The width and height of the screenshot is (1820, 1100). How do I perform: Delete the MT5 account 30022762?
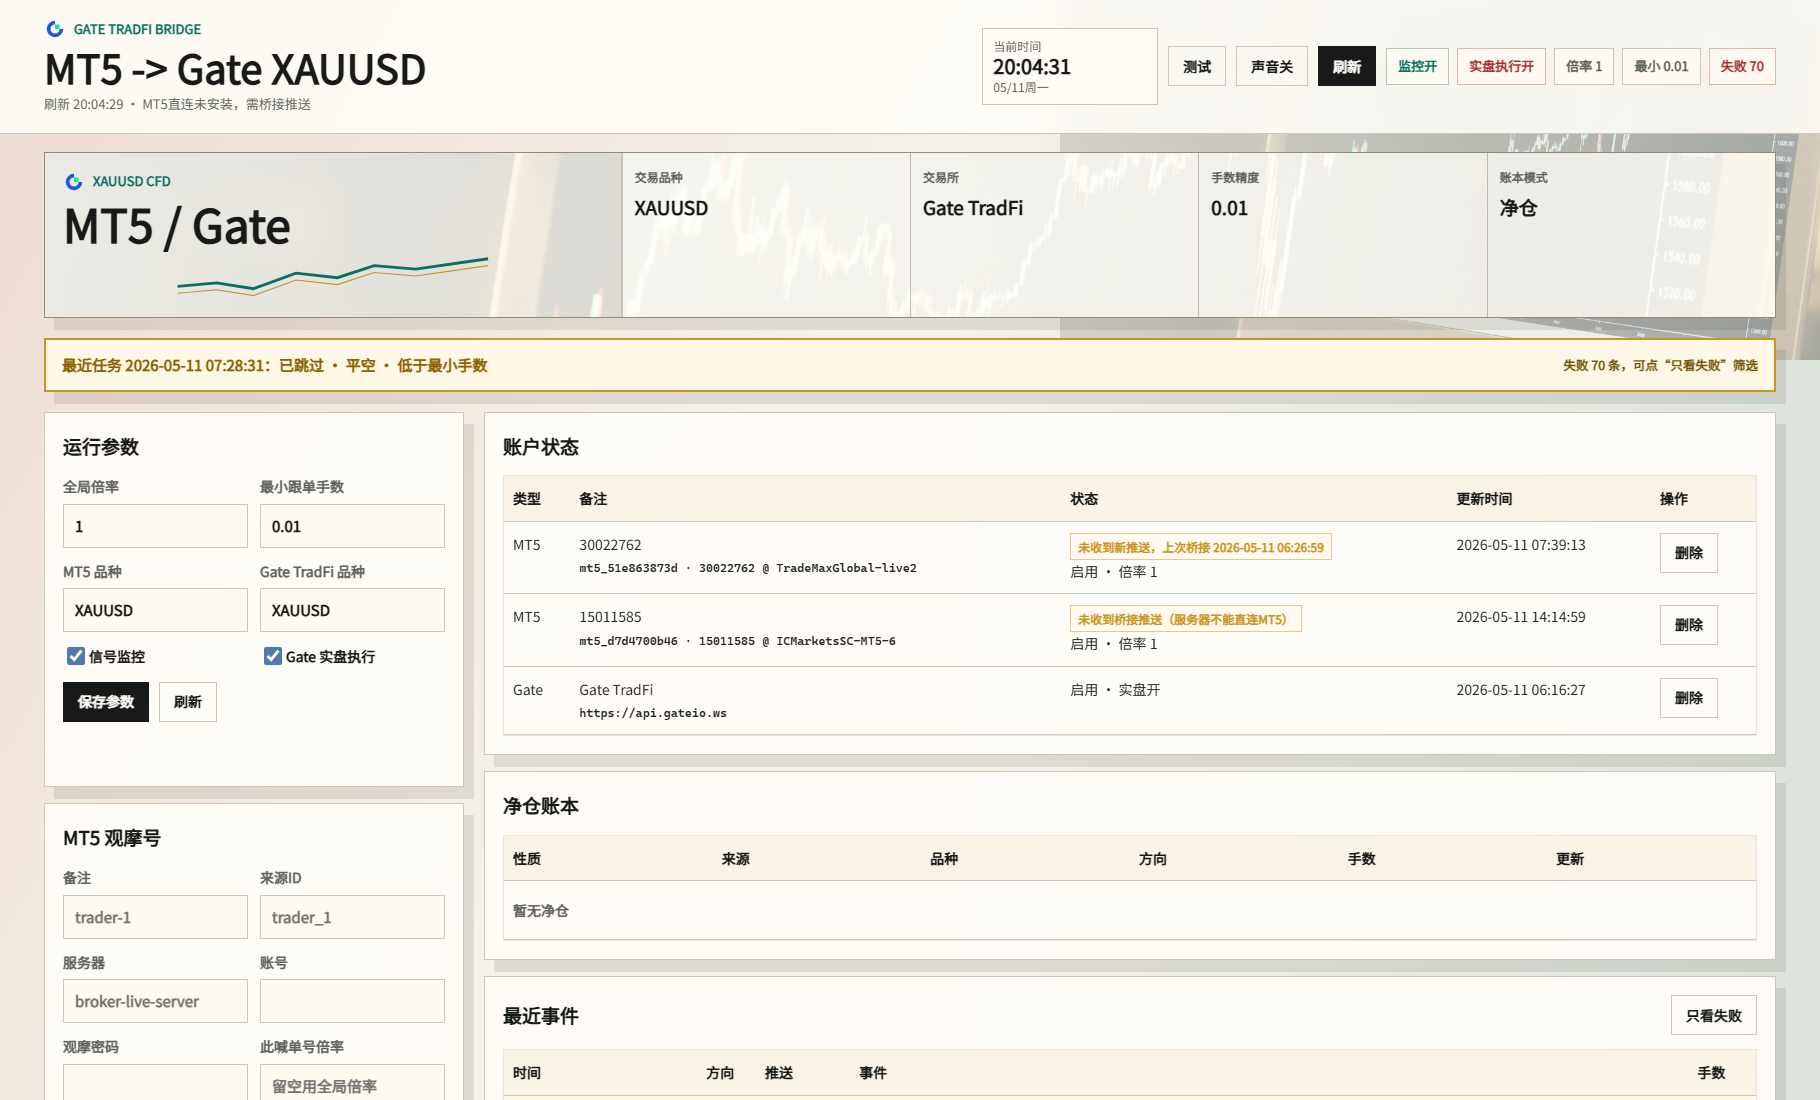[1689, 553]
